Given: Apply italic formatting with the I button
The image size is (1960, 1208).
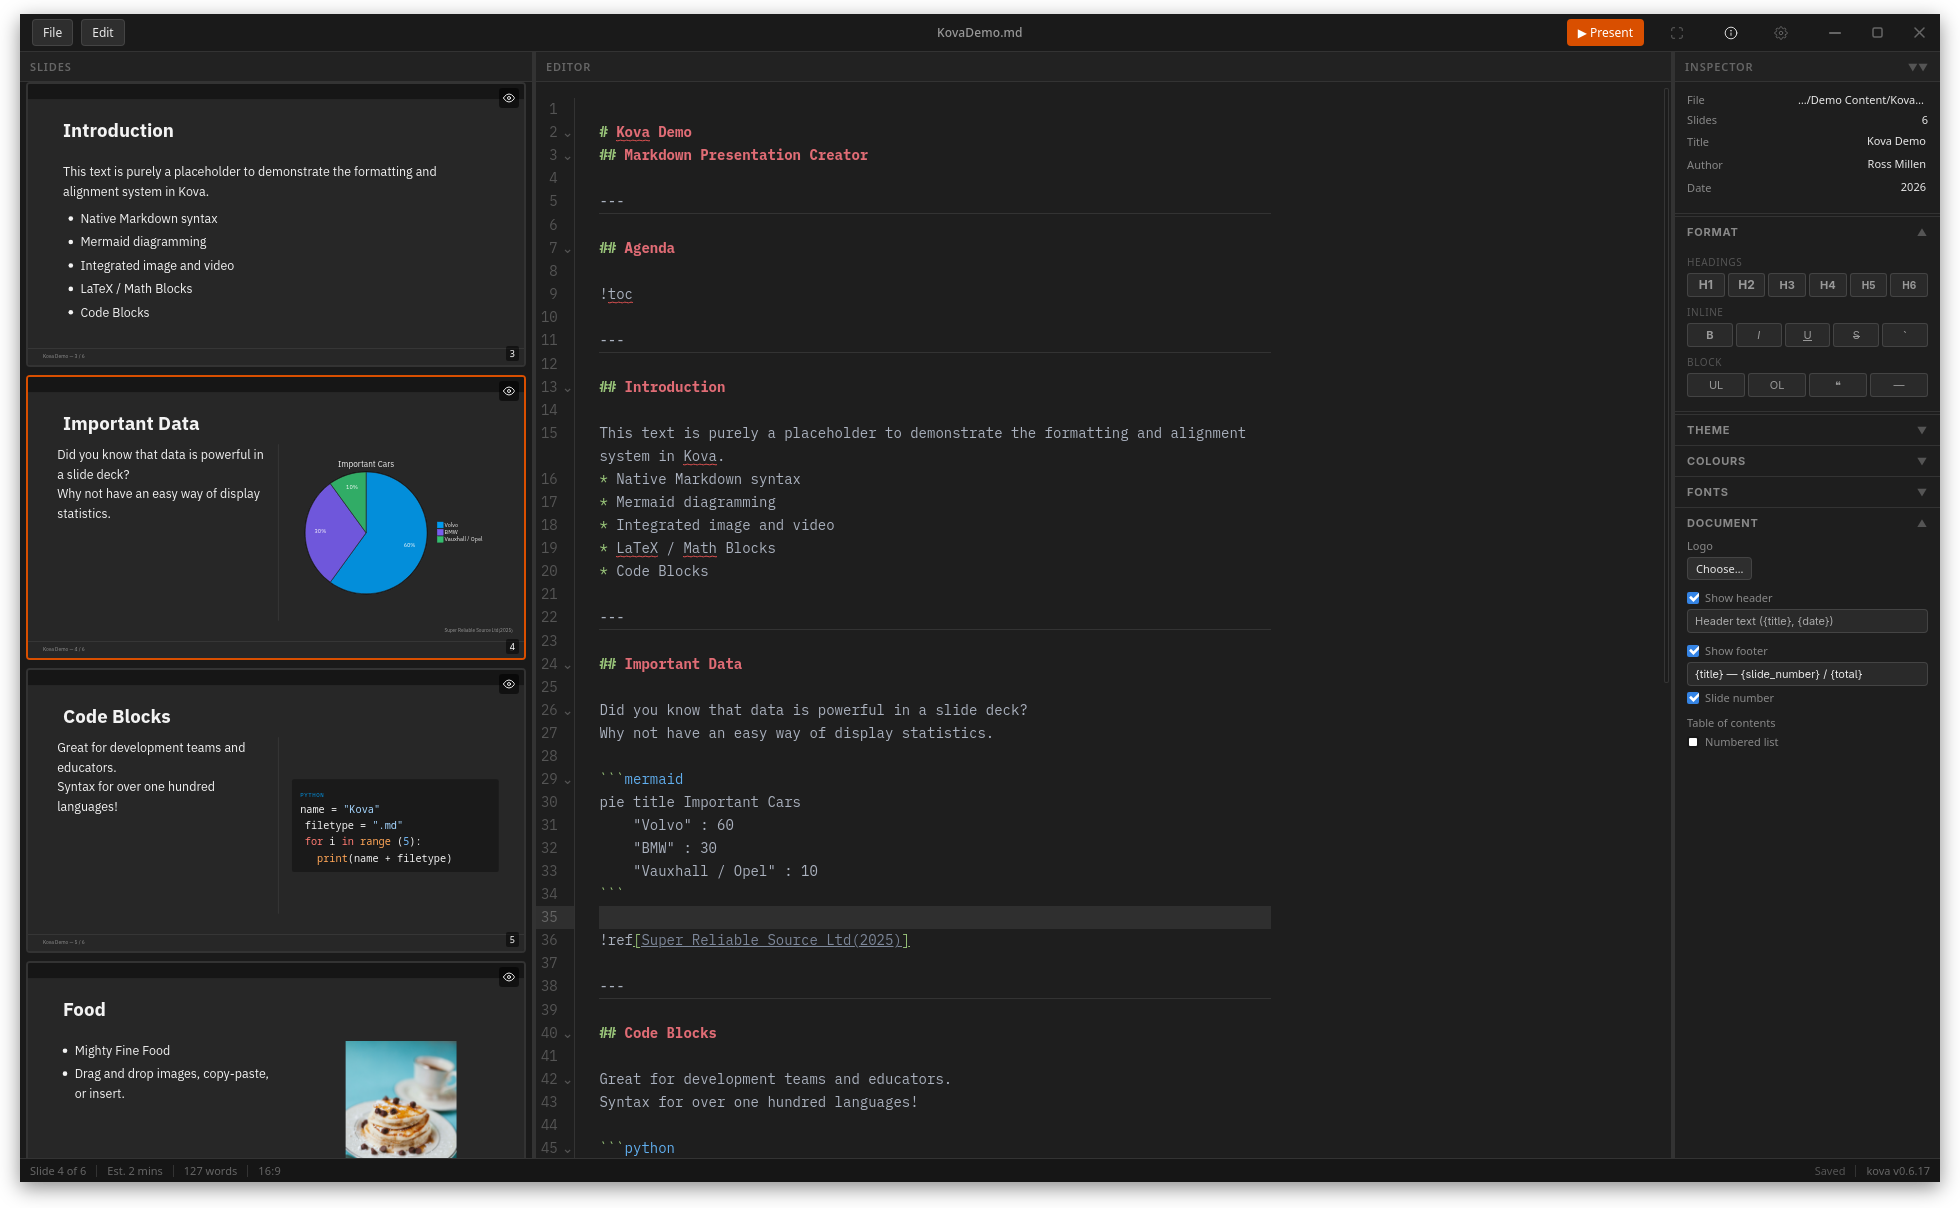Looking at the screenshot, I should (x=1759, y=335).
